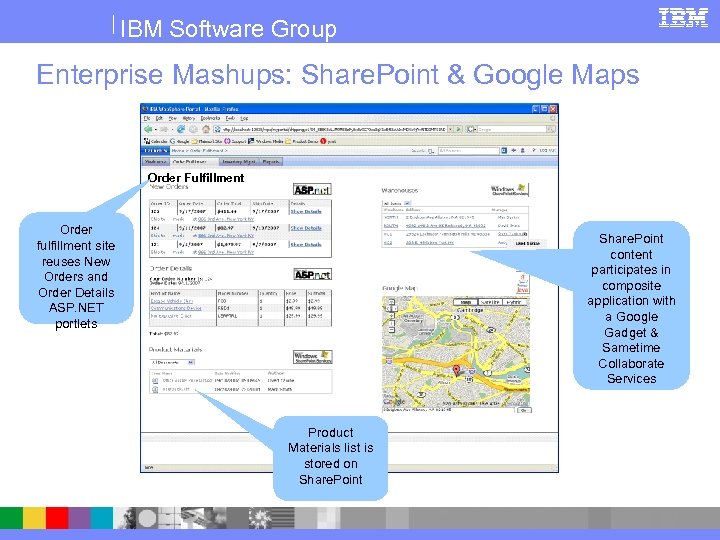720x540 pixels.
Task: Open the All Items dropdown in Warehouses
Action: coord(407,203)
